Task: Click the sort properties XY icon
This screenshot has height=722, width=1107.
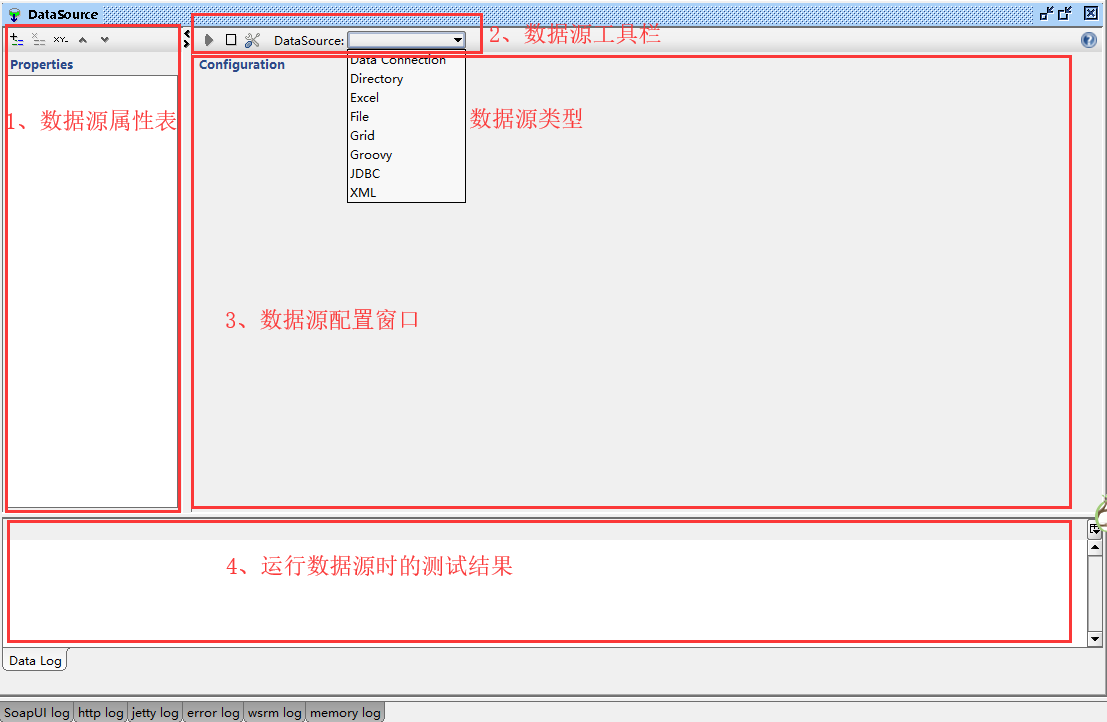Action: point(61,40)
